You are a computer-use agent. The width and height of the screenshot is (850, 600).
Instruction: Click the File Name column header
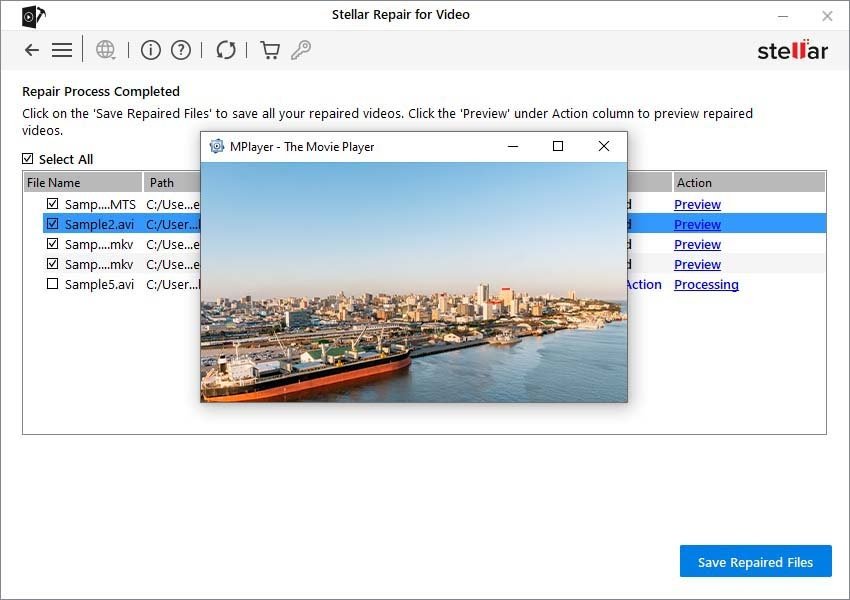(57, 182)
